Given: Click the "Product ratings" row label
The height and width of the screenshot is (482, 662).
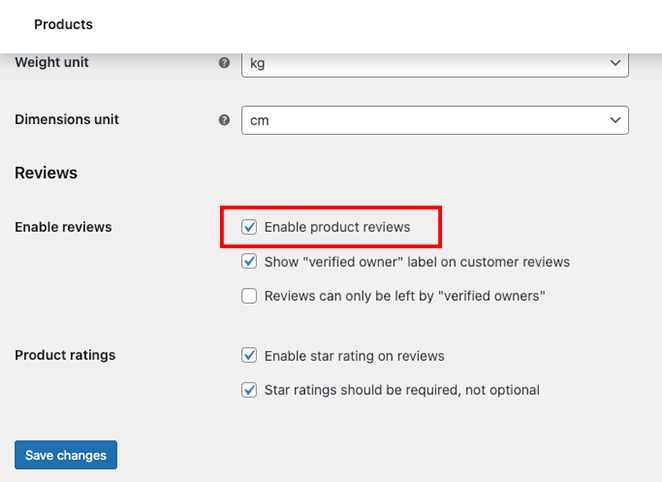Looking at the screenshot, I should coord(65,355).
